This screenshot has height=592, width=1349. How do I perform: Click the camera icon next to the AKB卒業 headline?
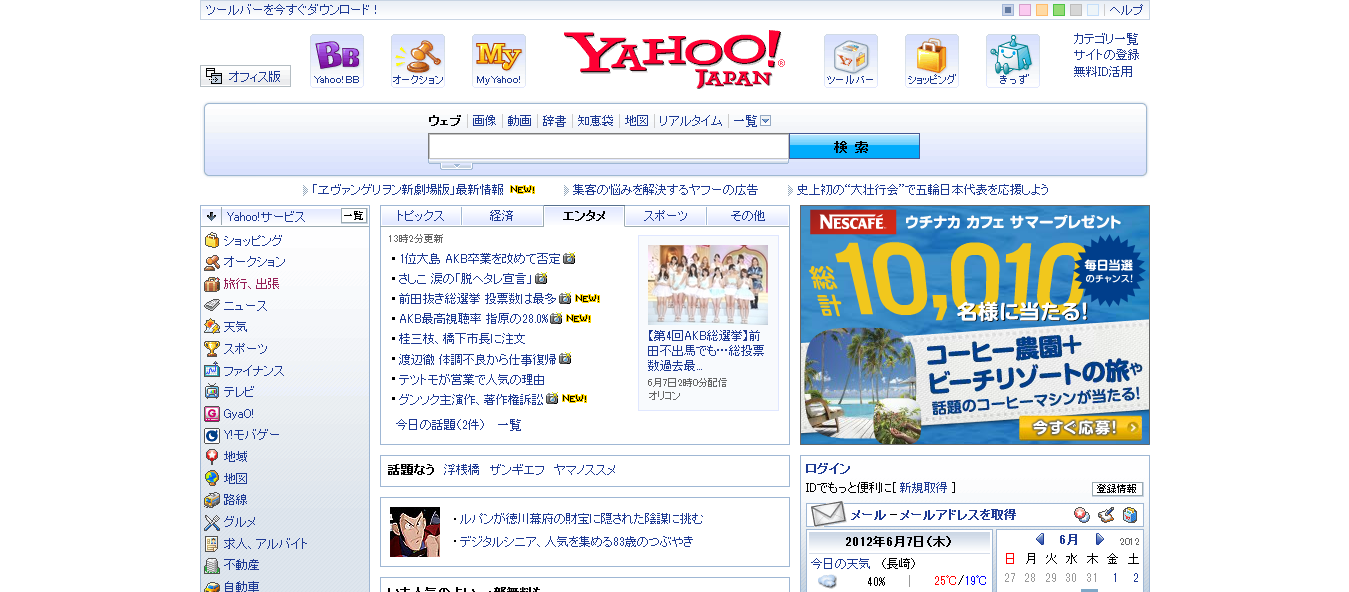click(569, 259)
